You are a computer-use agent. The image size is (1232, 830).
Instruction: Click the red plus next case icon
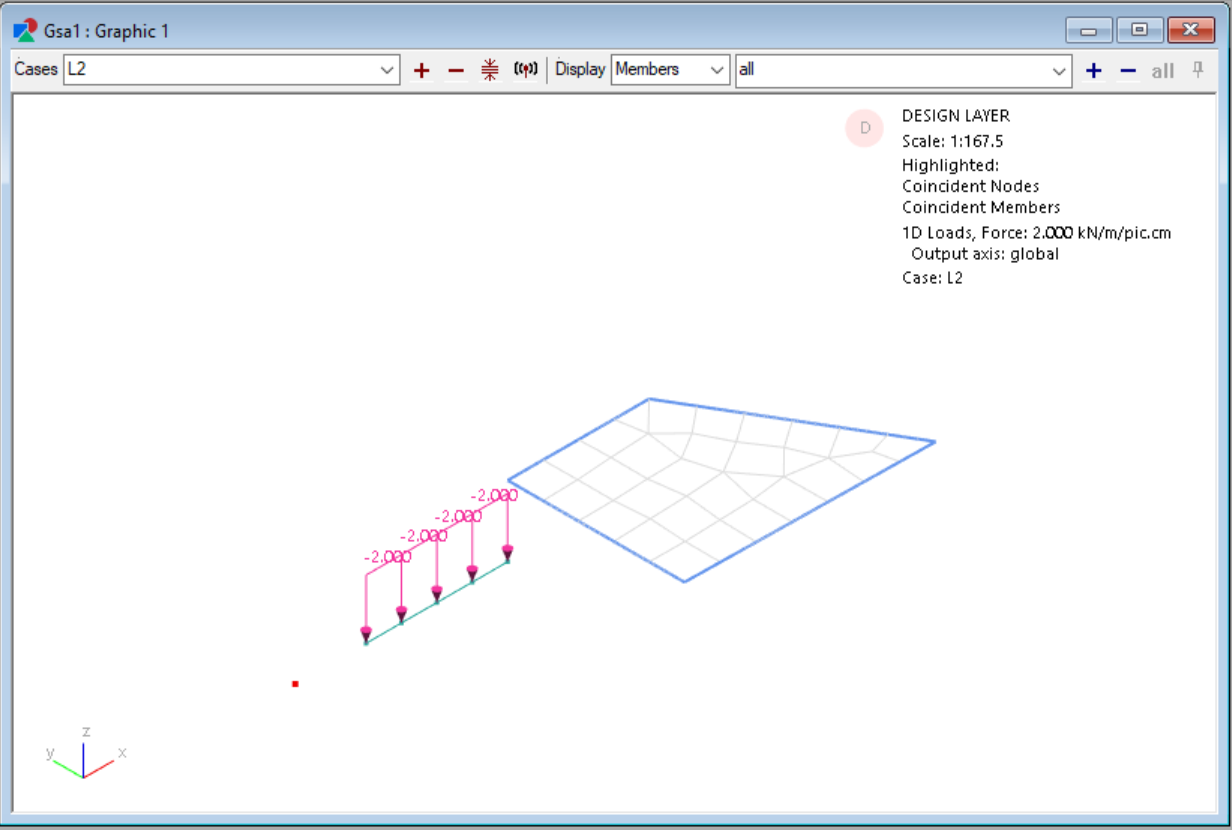tap(422, 70)
